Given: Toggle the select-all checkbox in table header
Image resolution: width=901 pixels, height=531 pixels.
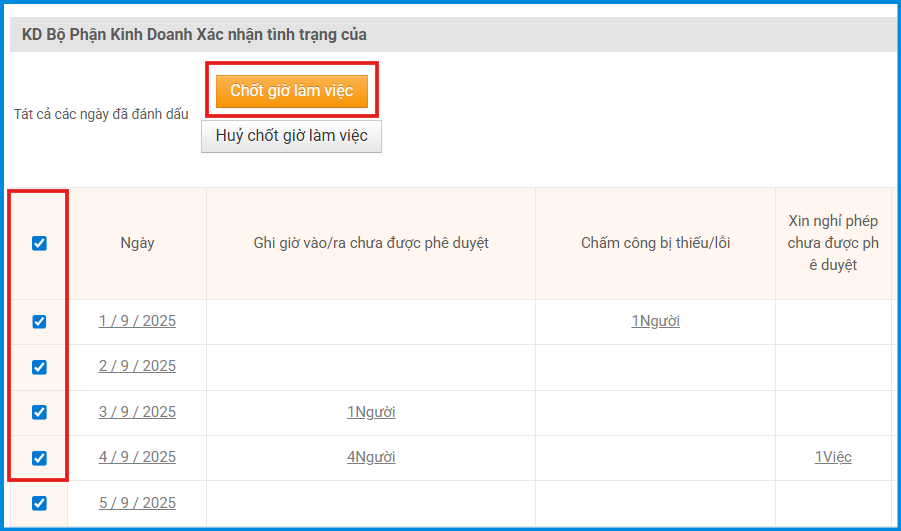Looking at the screenshot, I should click(x=39, y=243).
